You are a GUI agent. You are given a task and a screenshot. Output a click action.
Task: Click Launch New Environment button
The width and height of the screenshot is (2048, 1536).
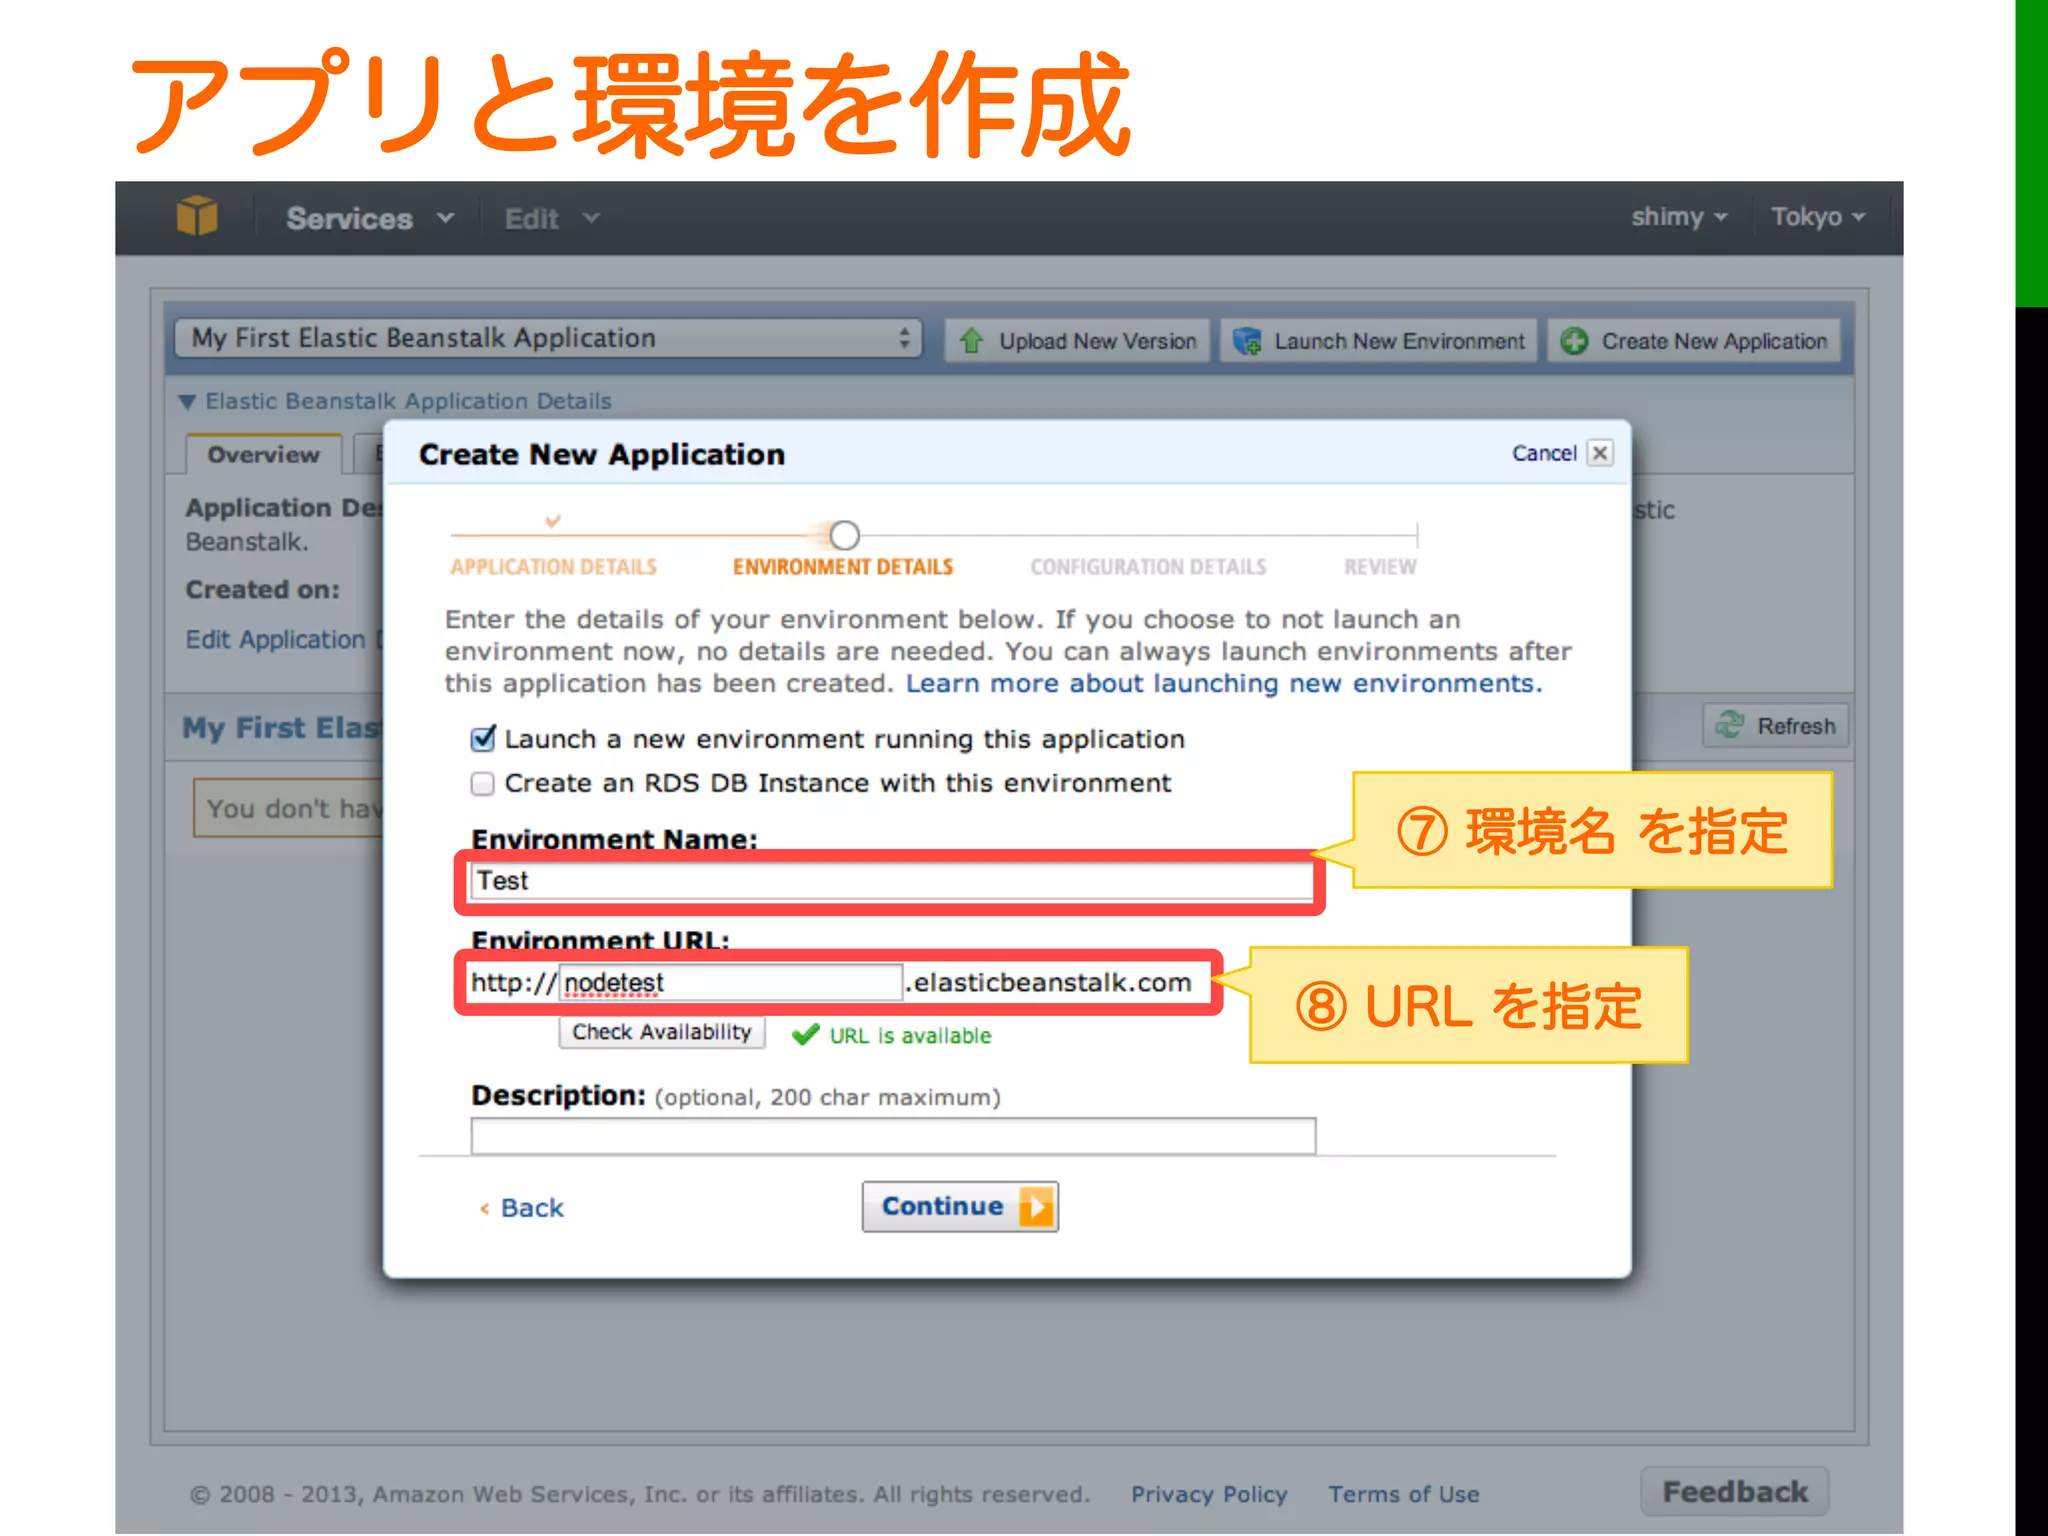coord(1379,341)
